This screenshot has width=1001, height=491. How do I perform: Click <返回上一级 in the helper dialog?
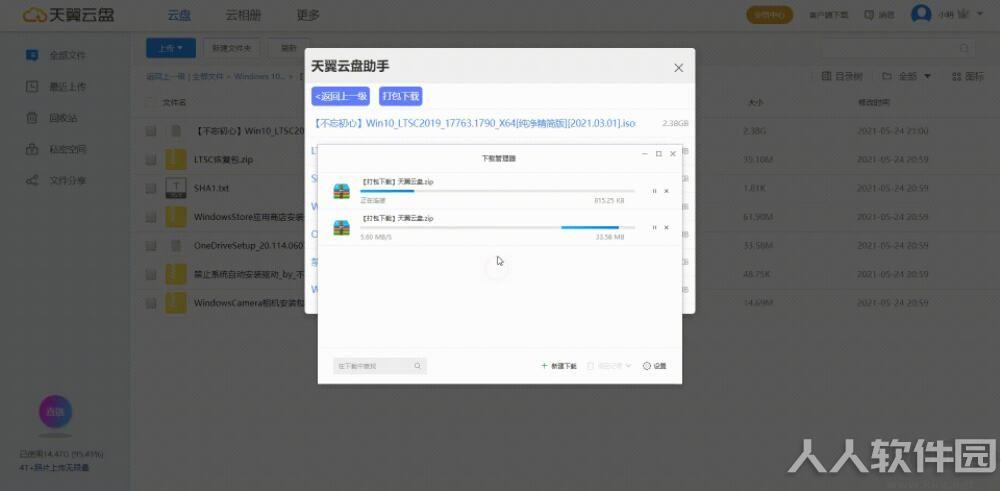point(341,96)
